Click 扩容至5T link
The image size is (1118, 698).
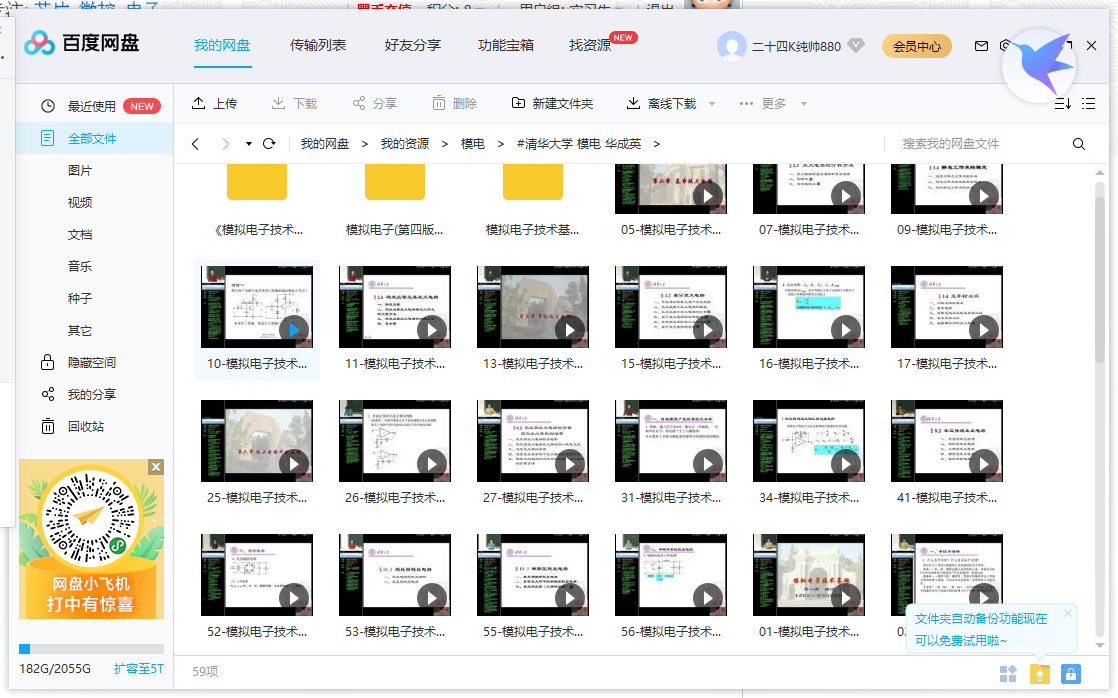[138, 669]
